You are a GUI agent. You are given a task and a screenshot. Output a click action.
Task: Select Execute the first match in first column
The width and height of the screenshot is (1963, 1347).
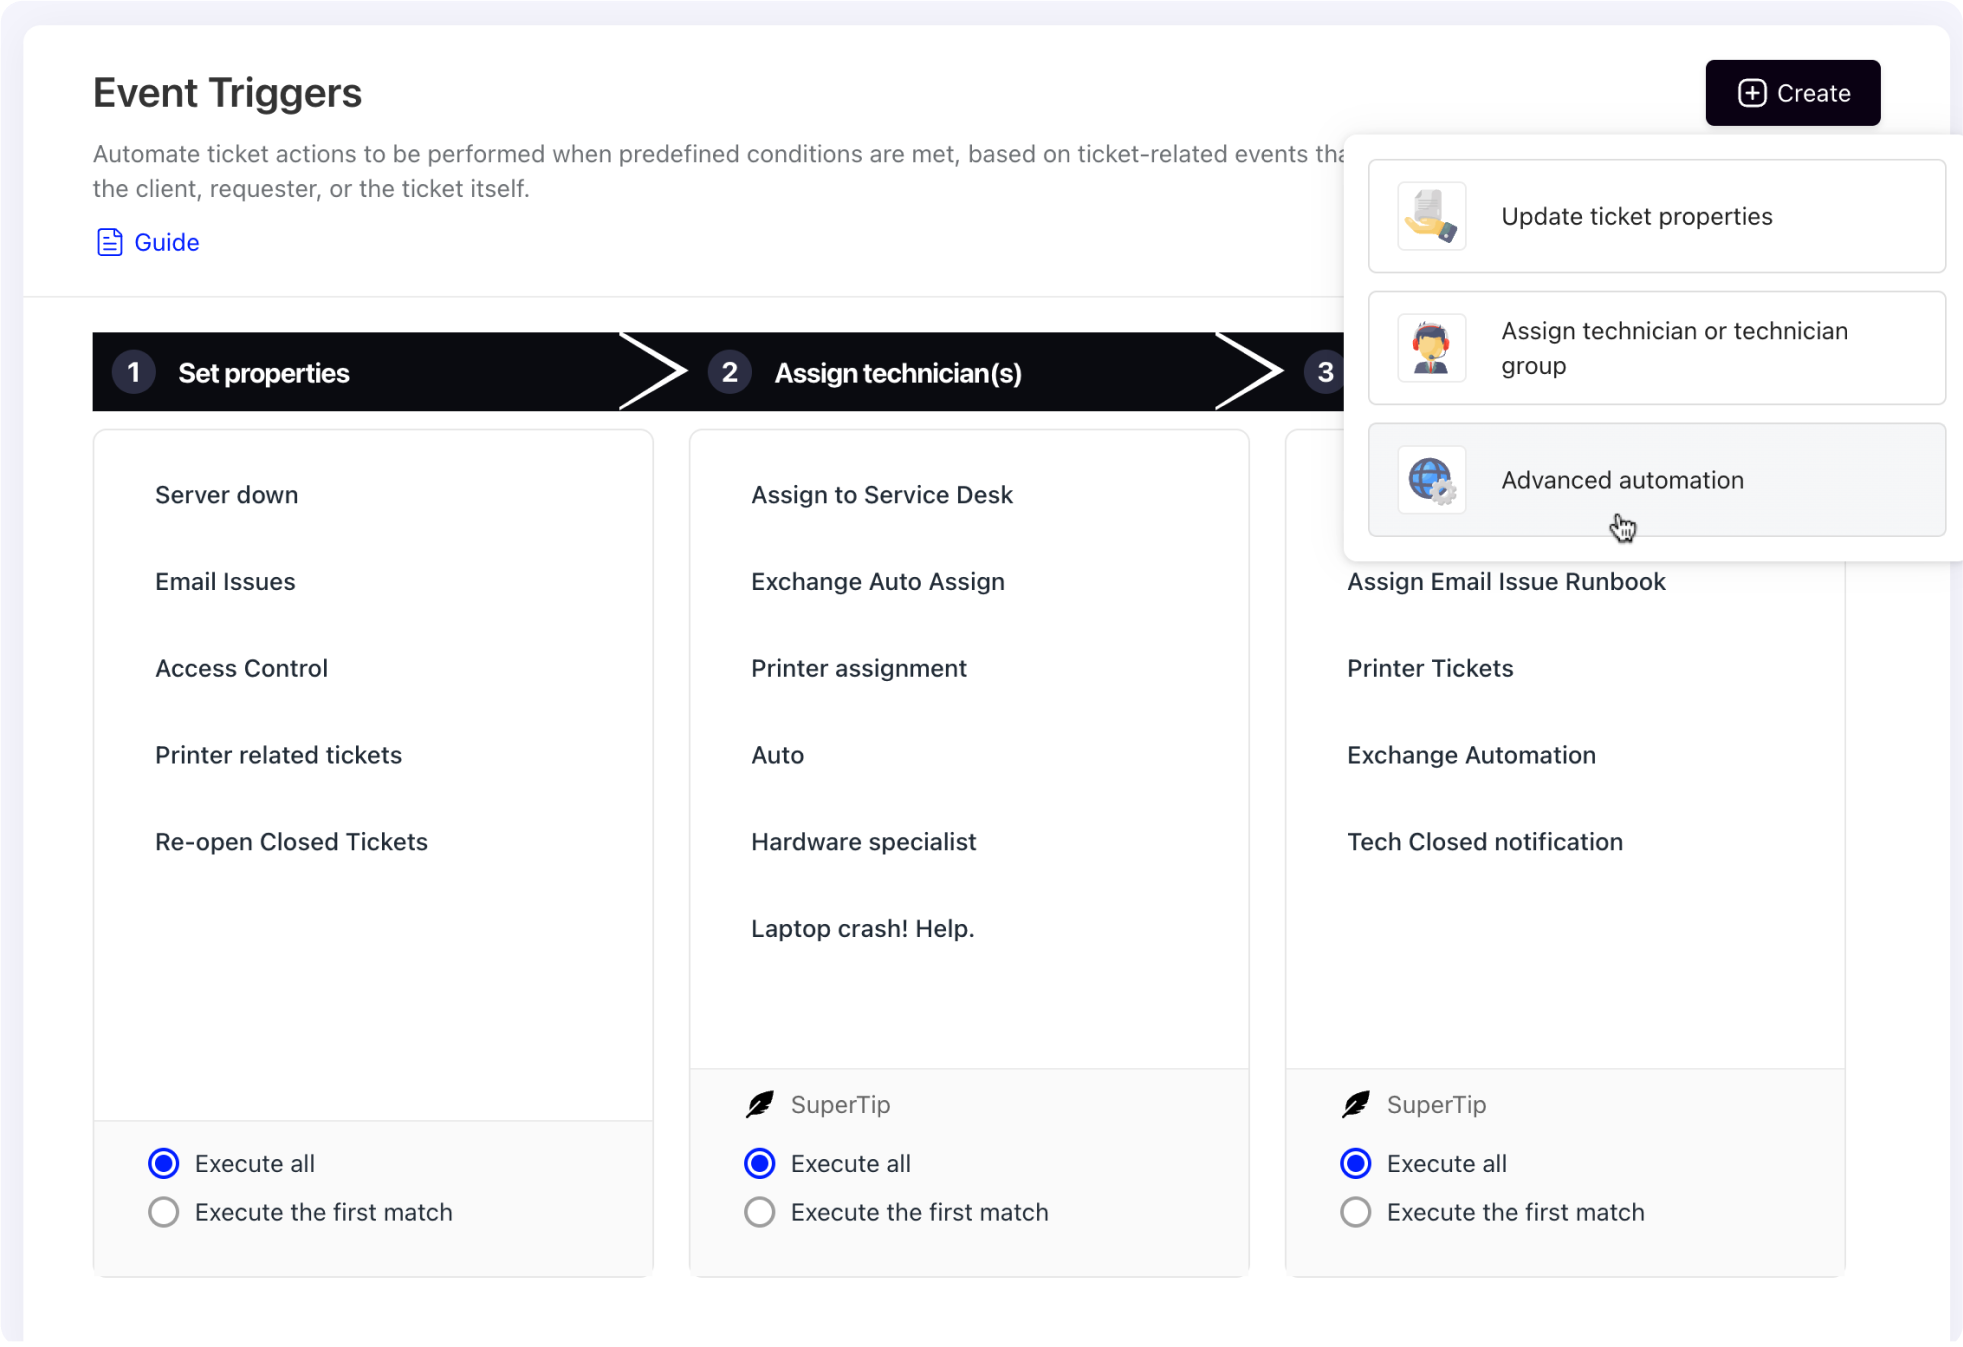click(163, 1211)
